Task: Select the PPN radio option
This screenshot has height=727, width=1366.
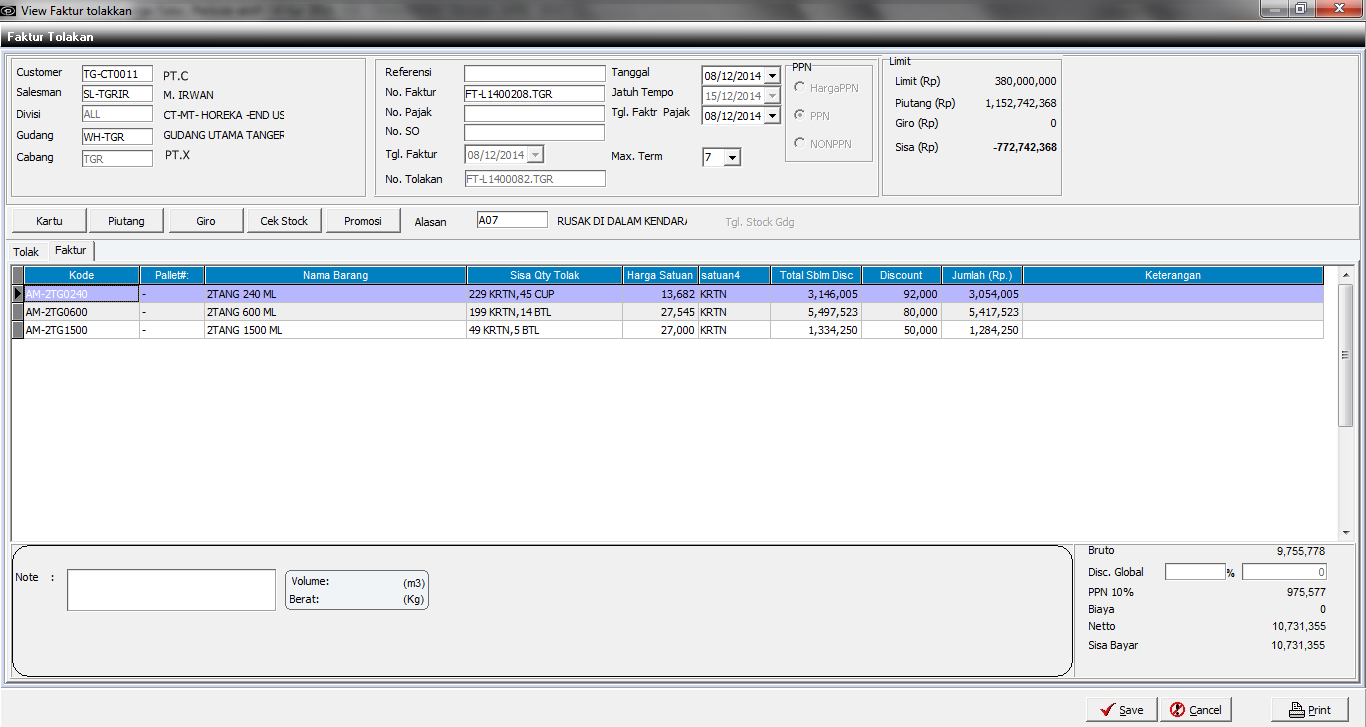Action: [800, 116]
